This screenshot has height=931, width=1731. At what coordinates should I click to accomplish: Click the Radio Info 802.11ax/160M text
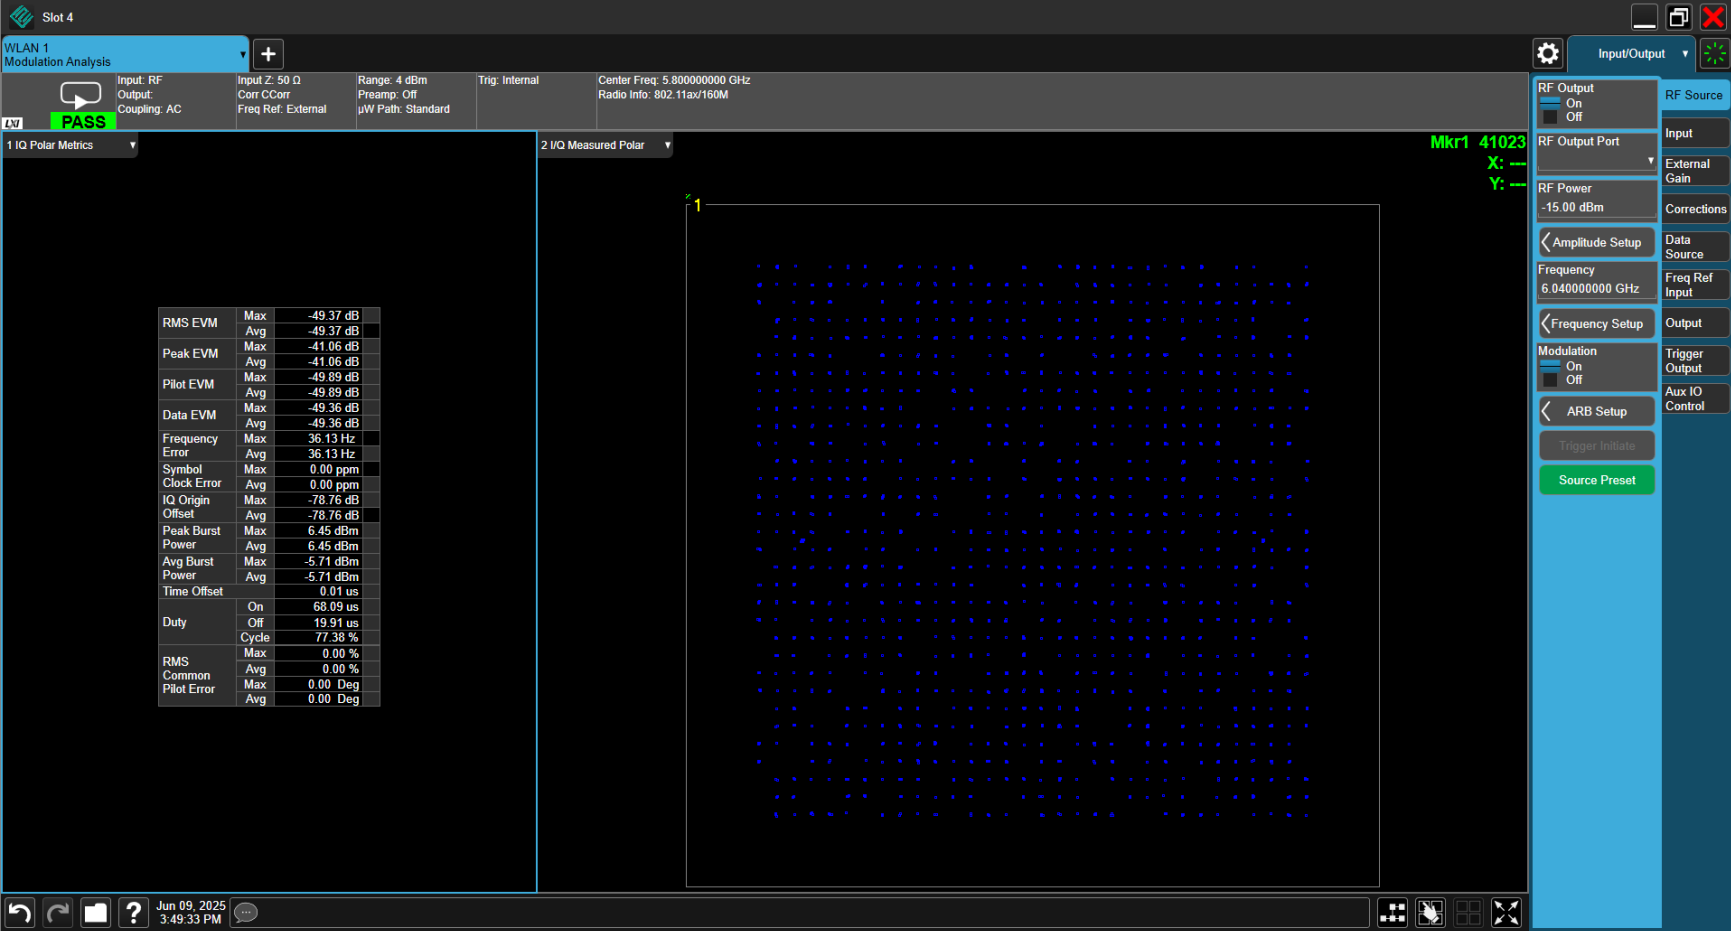[x=663, y=95]
